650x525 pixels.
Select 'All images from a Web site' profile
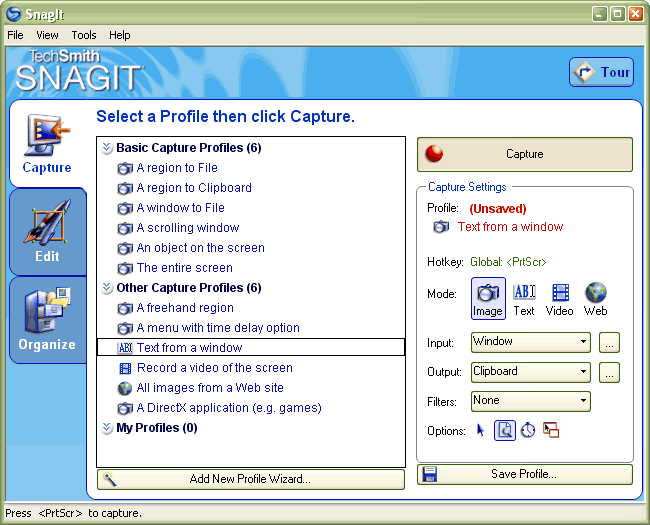click(x=210, y=388)
